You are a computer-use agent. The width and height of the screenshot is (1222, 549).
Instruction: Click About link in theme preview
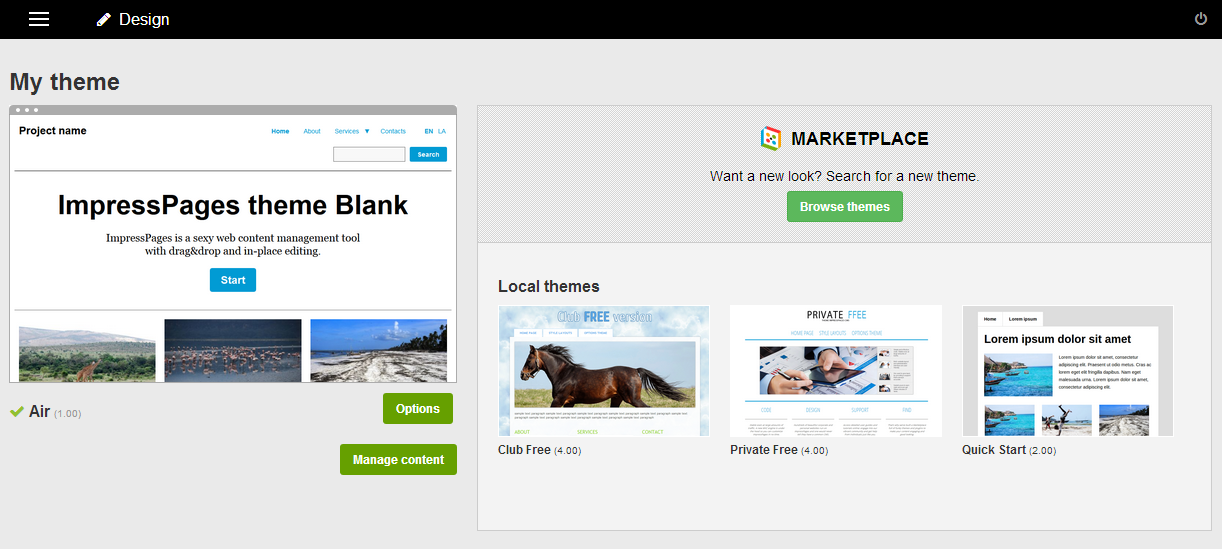[x=312, y=131]
